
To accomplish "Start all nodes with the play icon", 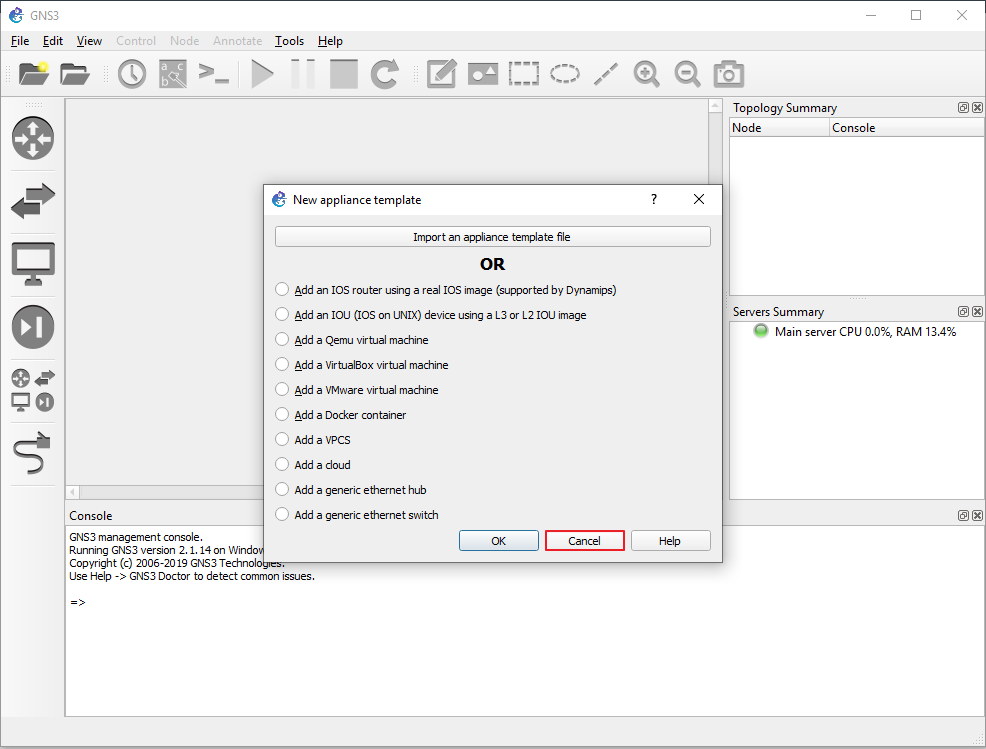I will pos(262,74).
